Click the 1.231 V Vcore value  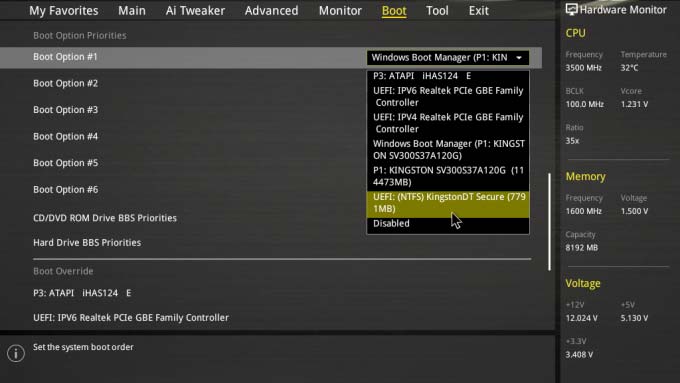[x=634, y=104]
